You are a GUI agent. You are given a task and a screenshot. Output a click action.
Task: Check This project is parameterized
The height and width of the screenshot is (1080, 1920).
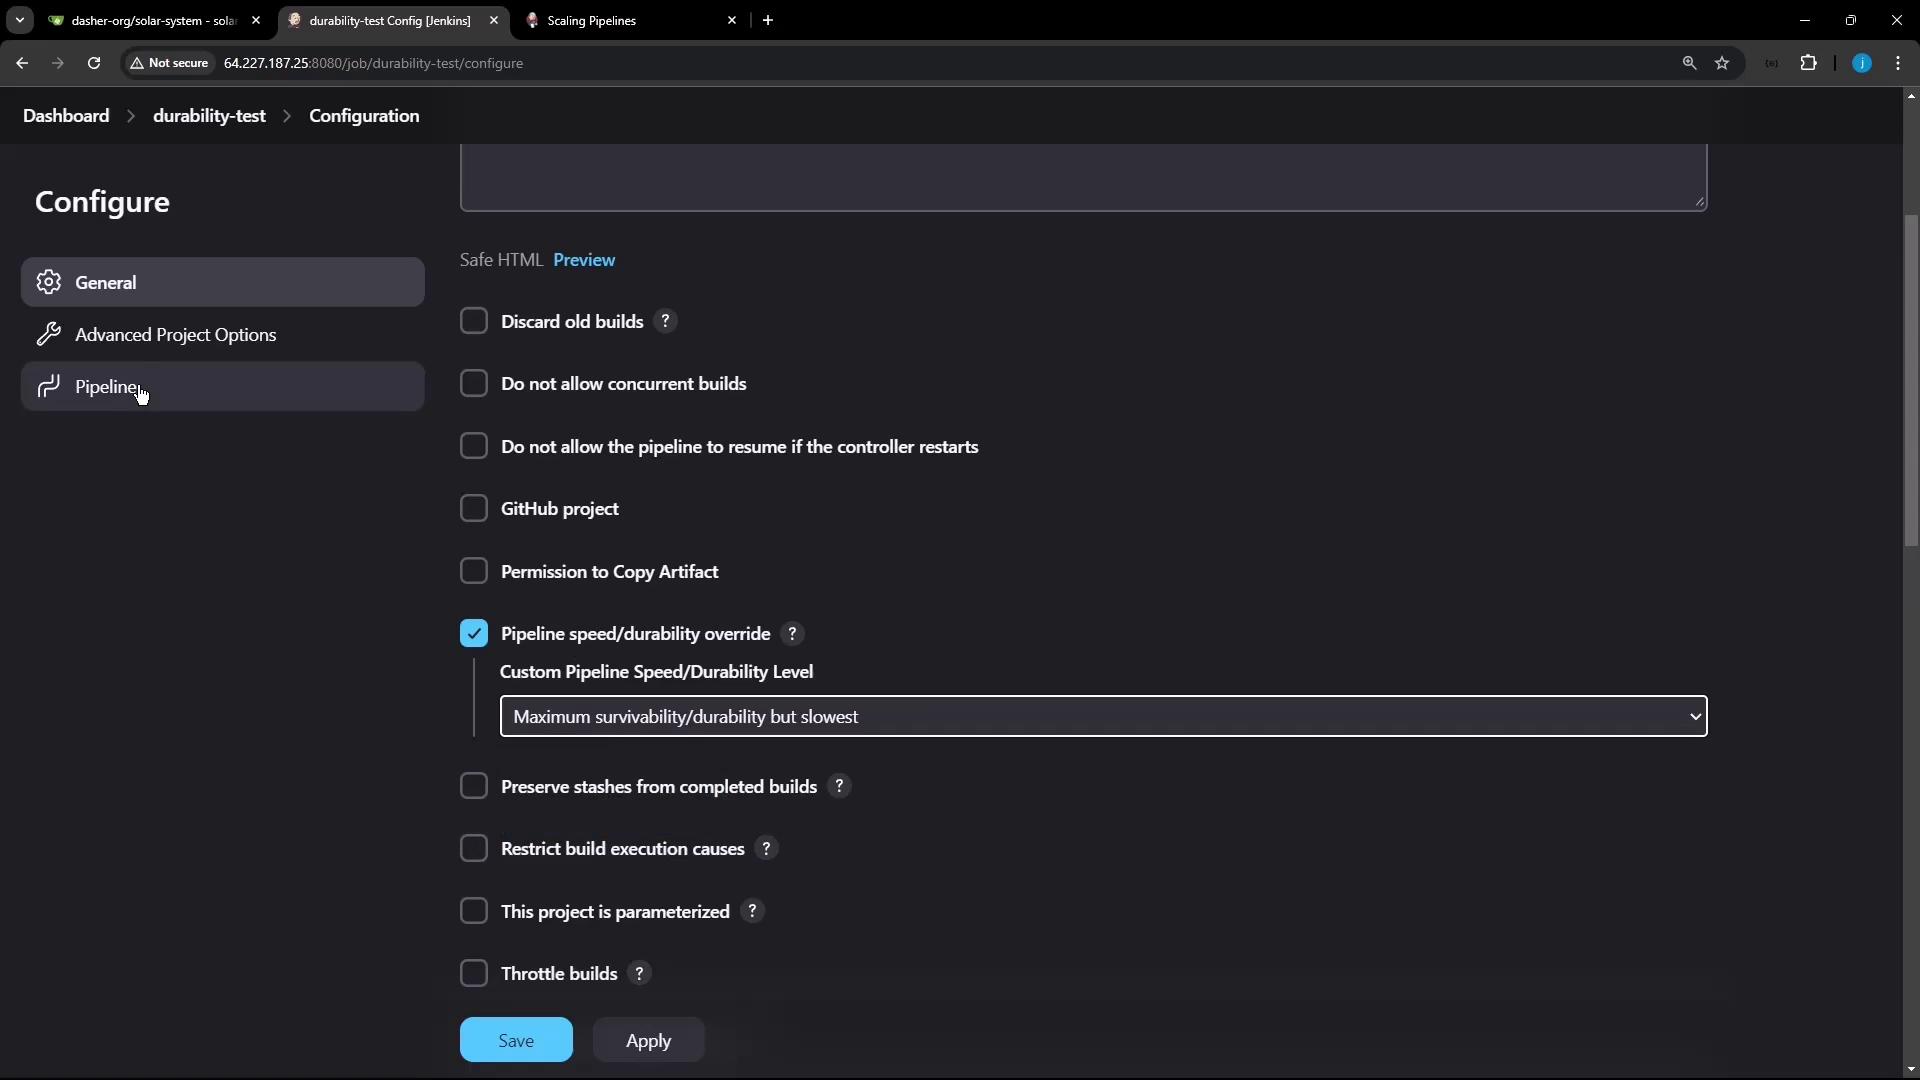tap(474, 911)
